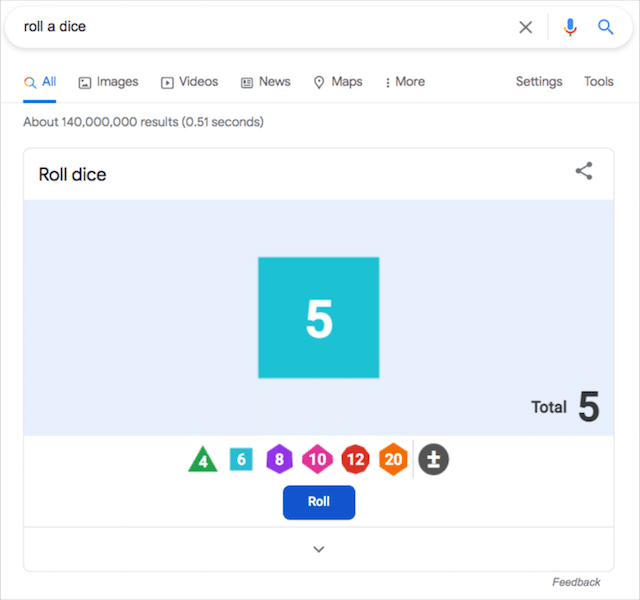Switch to the Videos tab
This screenshot has width=640, height=600.
(189, 82)
